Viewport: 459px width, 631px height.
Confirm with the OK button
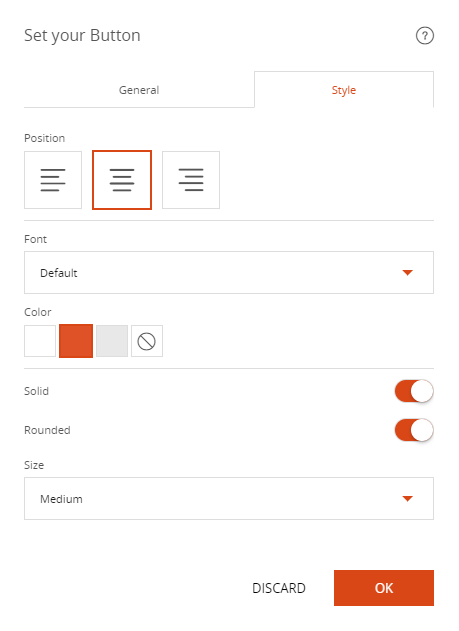pos(384,588)
